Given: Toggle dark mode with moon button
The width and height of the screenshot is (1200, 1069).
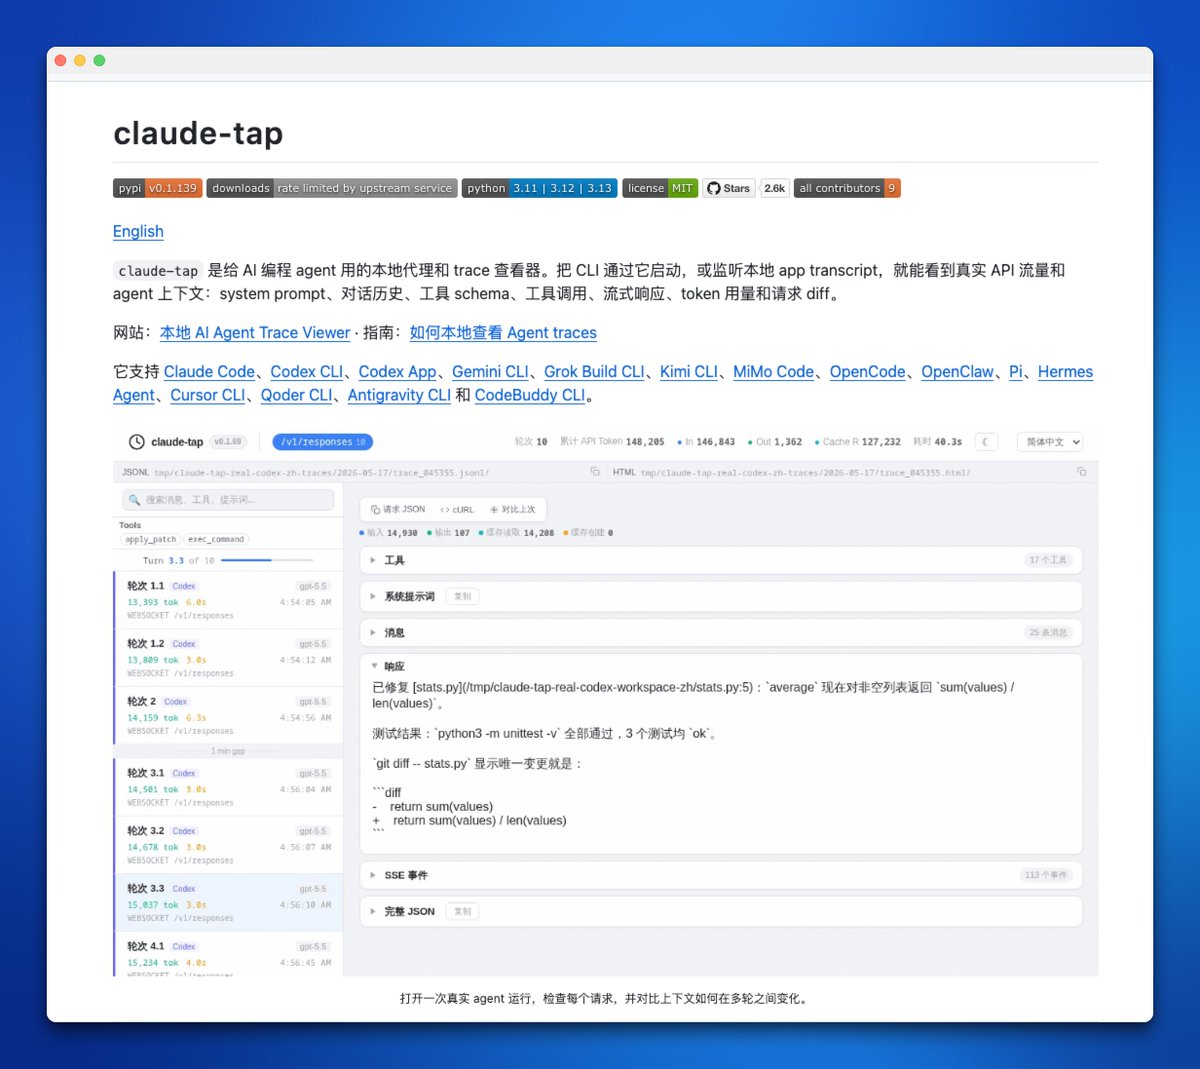Looking at the screenshot, I should pyautogui.click(x=986, y=442).
